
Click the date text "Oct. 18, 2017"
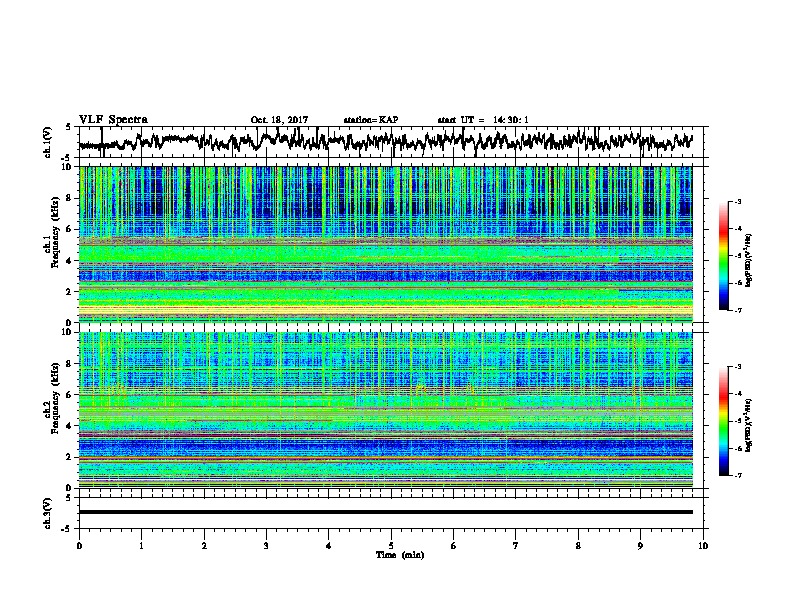279,120
